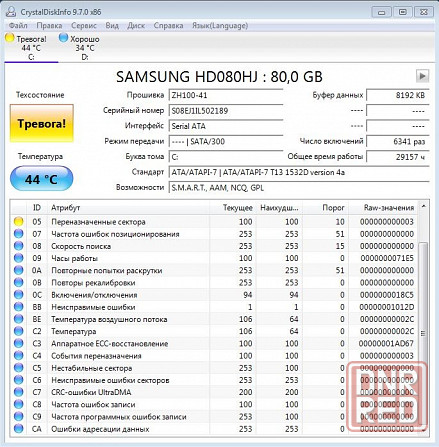This screenshot has width=439, height=447.
Task: Click the Интерфейс field Serial ATA
Action: point(226,126)
